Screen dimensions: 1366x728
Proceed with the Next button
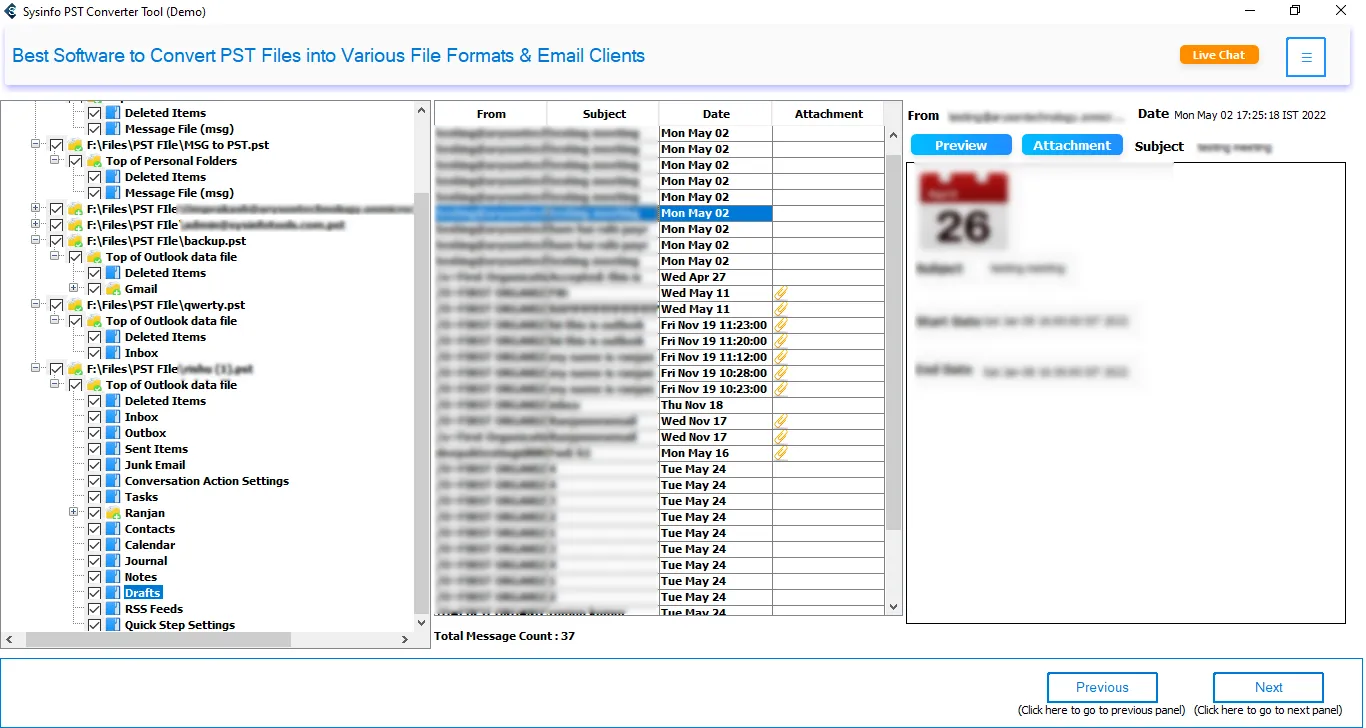[x=1269, y=688]
